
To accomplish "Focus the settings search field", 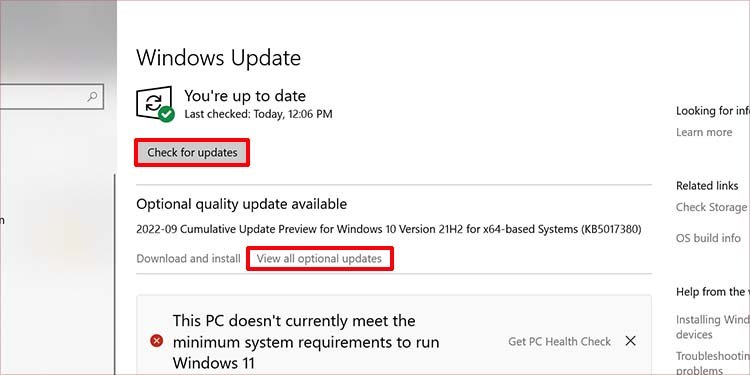I will click(50, 97).
